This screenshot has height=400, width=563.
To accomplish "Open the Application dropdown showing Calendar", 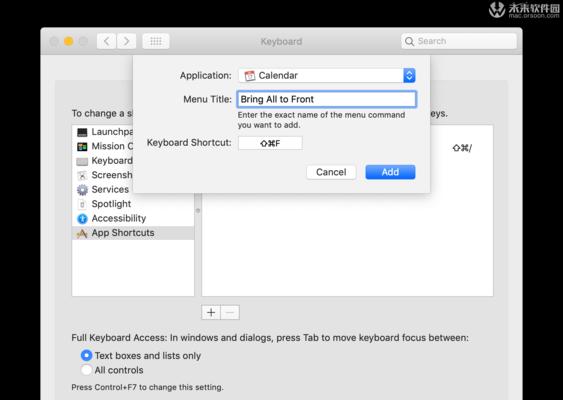I will pyautogui.click(x=327, y=75).
